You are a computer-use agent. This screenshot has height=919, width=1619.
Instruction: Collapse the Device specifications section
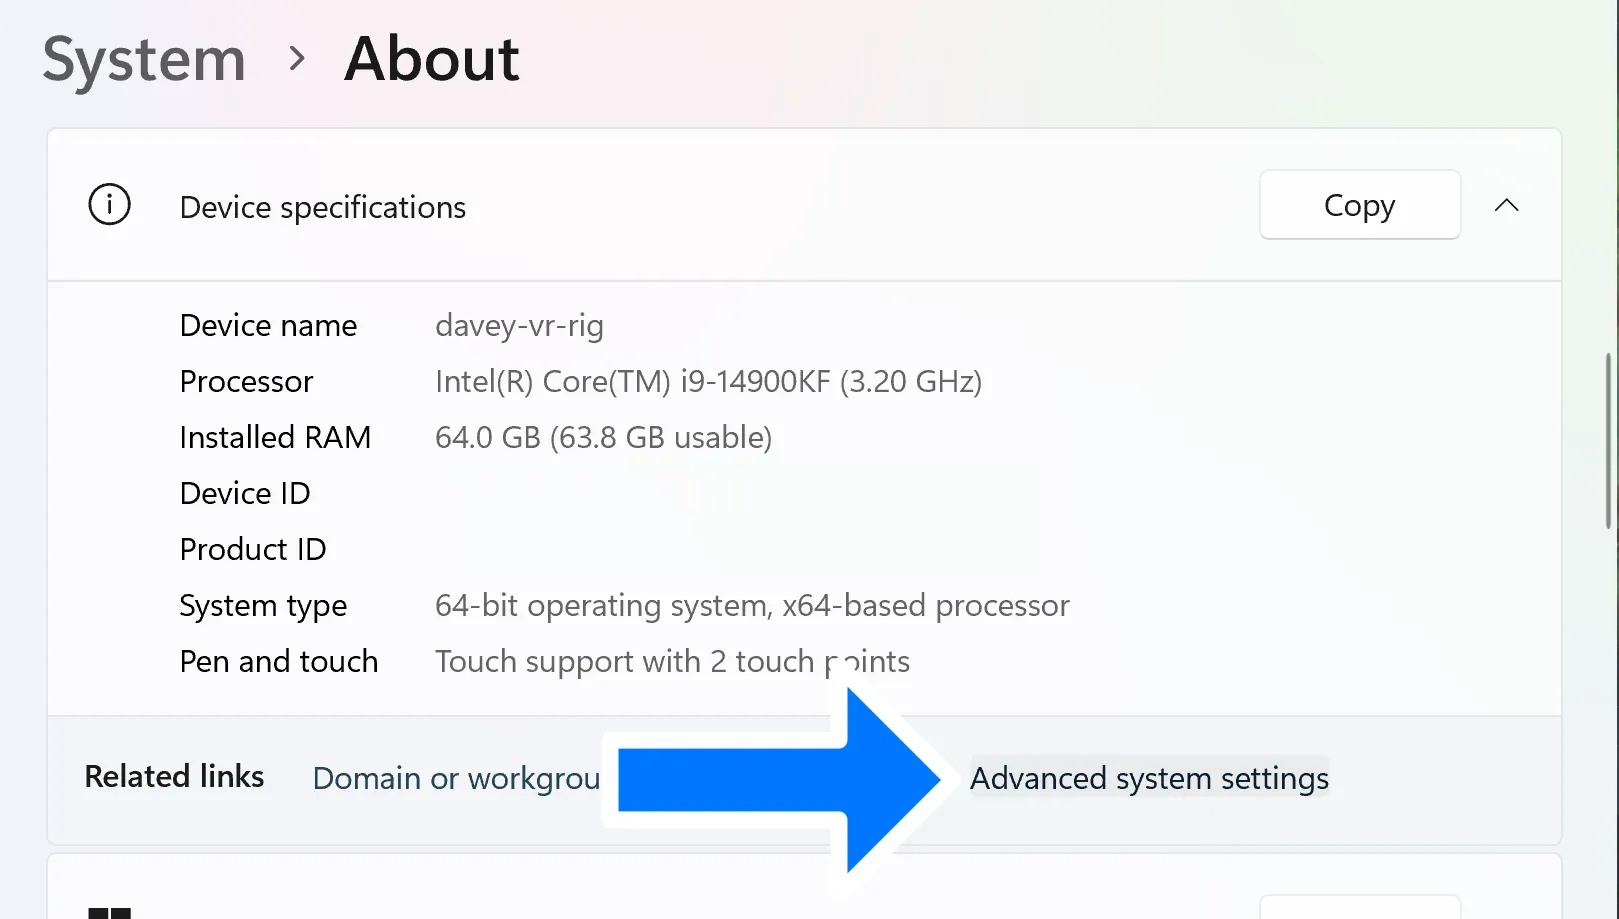(x=1506, y=205)
